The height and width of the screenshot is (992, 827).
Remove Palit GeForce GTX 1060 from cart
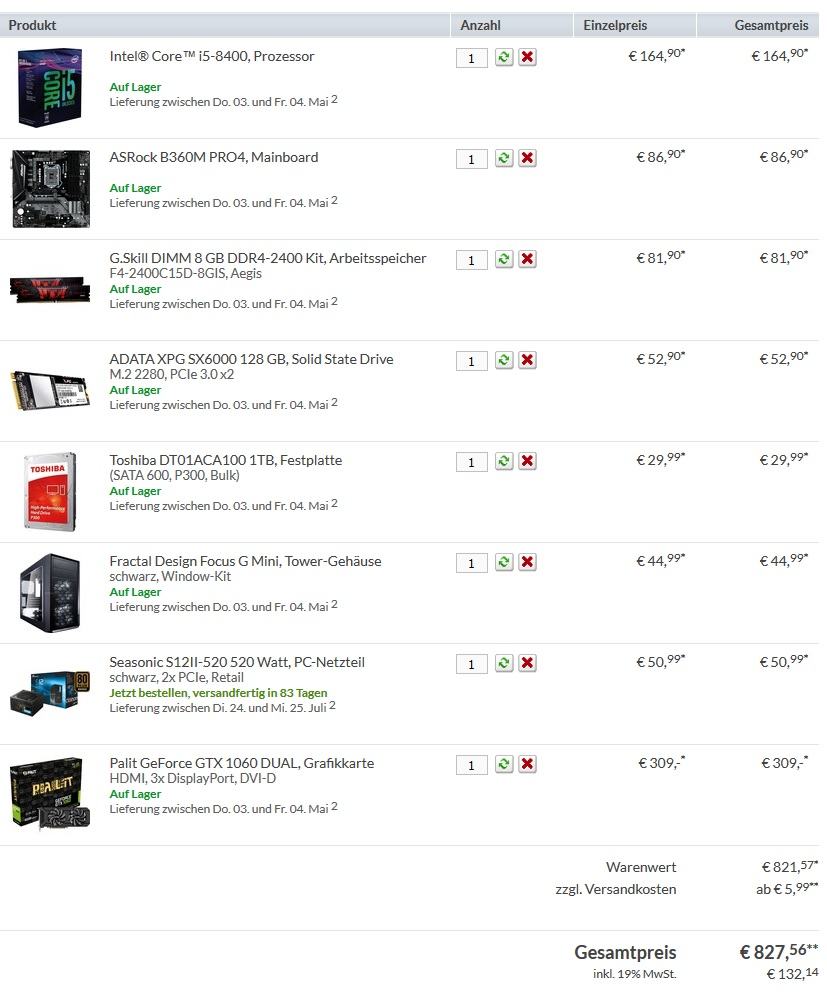527,764
